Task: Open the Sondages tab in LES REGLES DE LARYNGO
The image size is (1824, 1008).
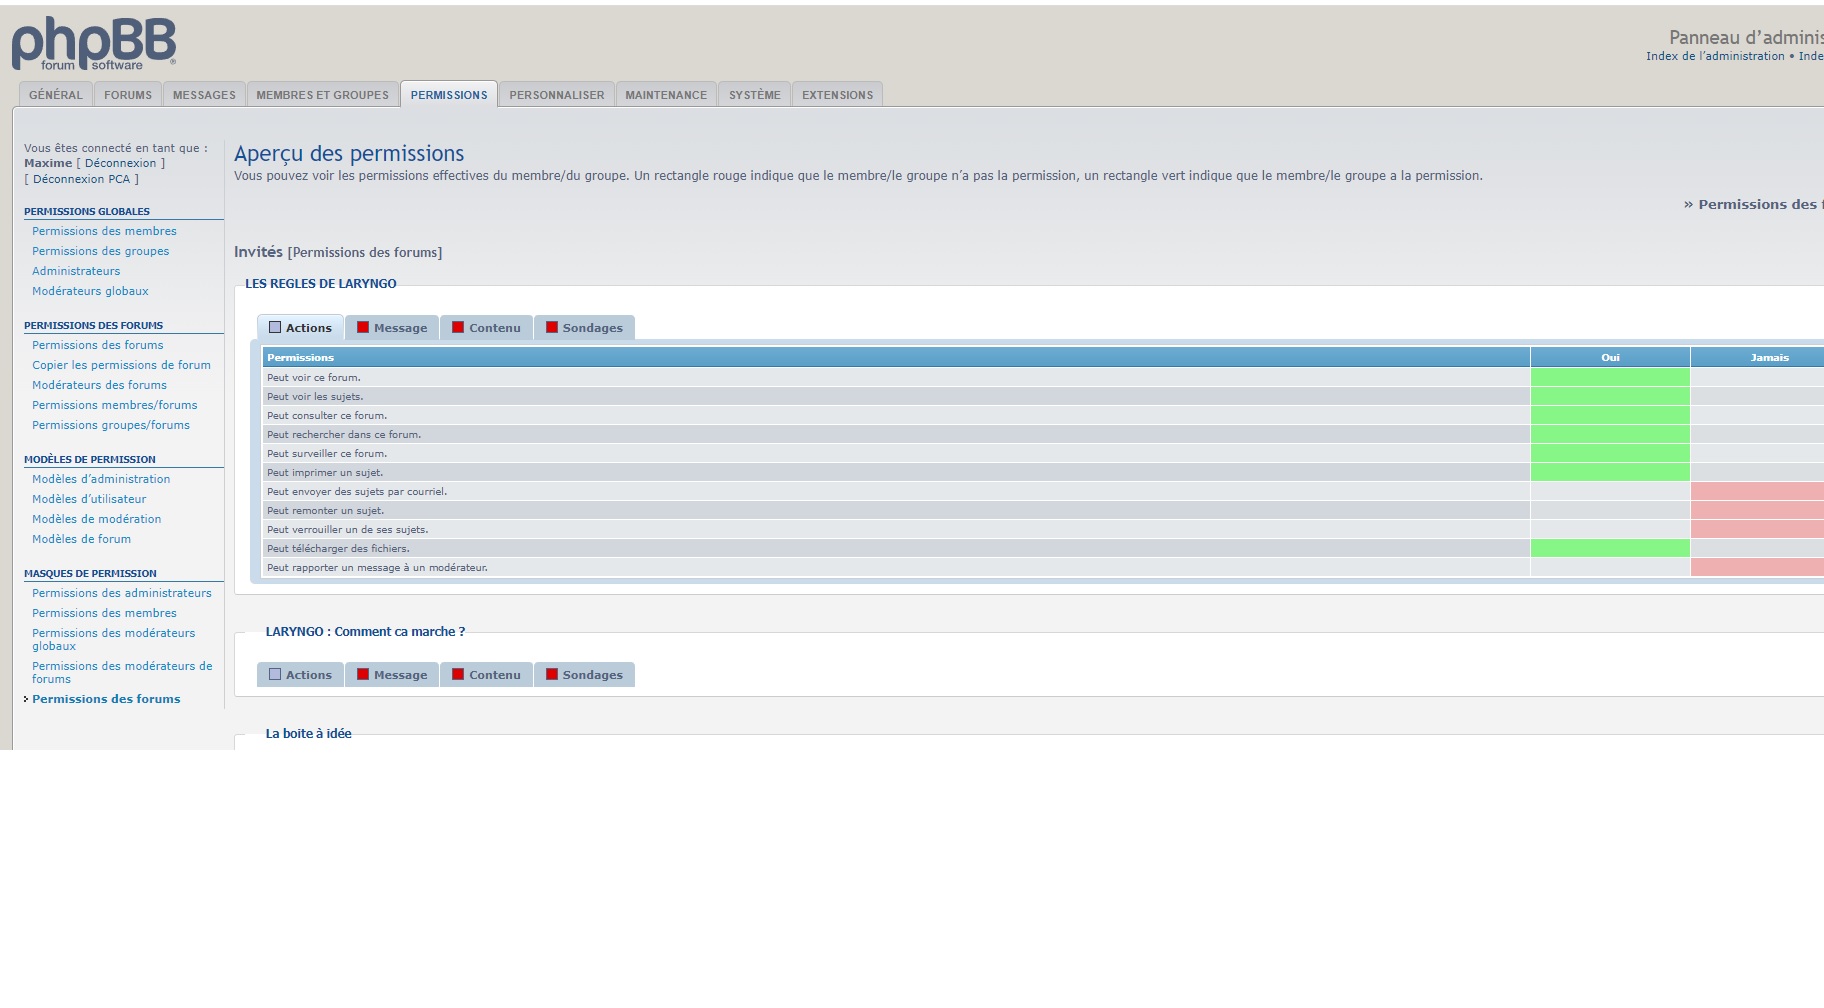Action: (x=584, y=328)
